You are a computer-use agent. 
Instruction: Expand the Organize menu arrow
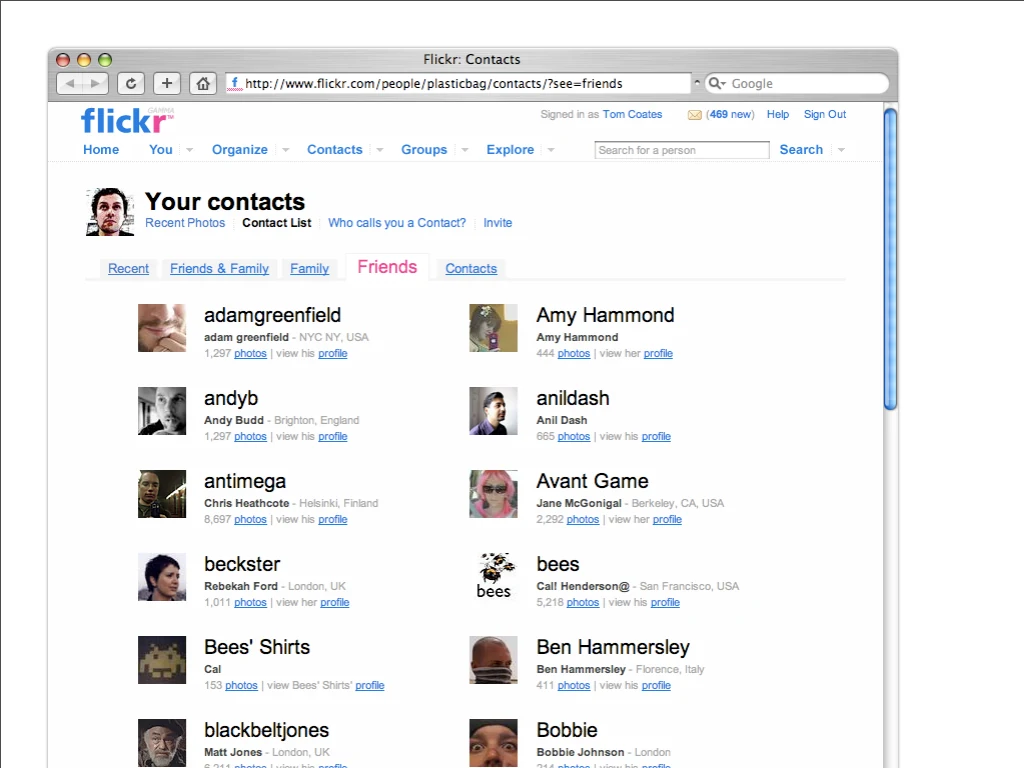(x=285, y=150)
